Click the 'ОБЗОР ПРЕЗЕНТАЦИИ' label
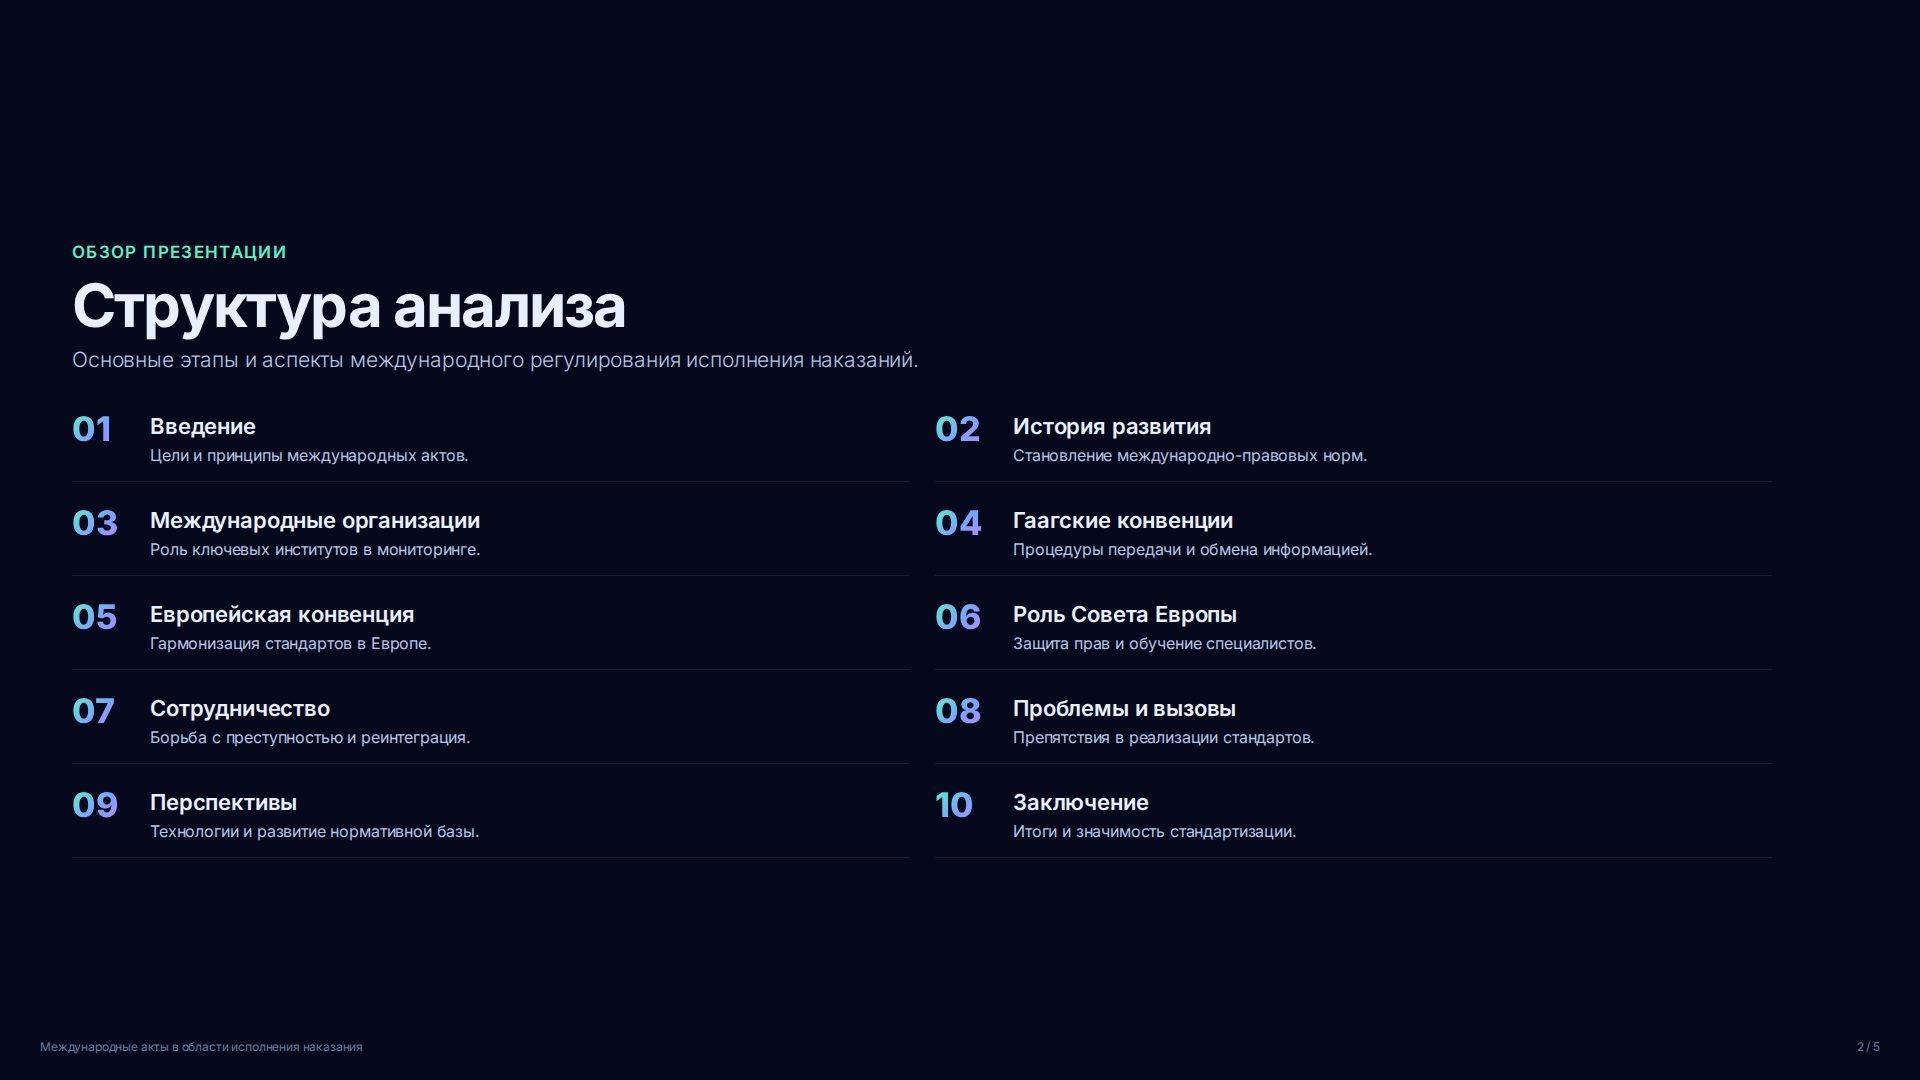 (x=179, y=252)
